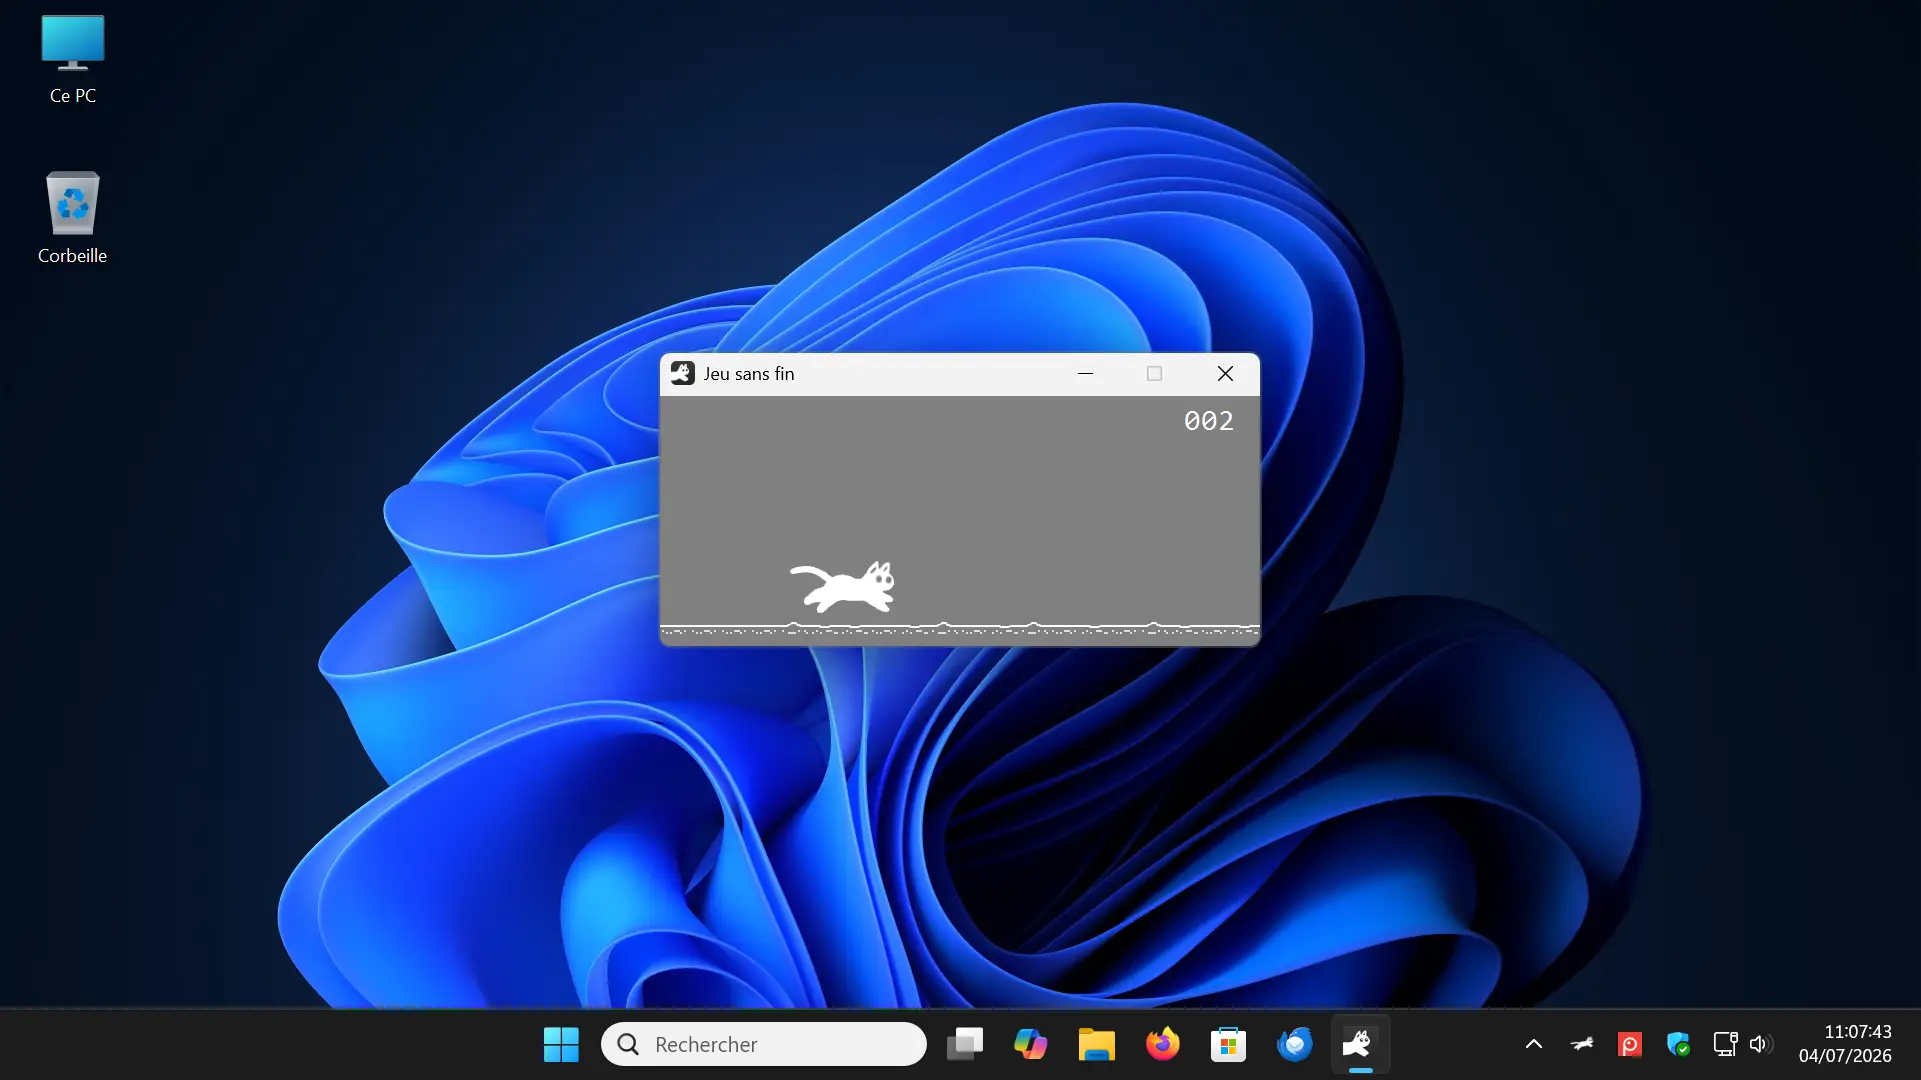
Task: Select the Corbeille recycle bin icon
Action: [x=73, y=218]
